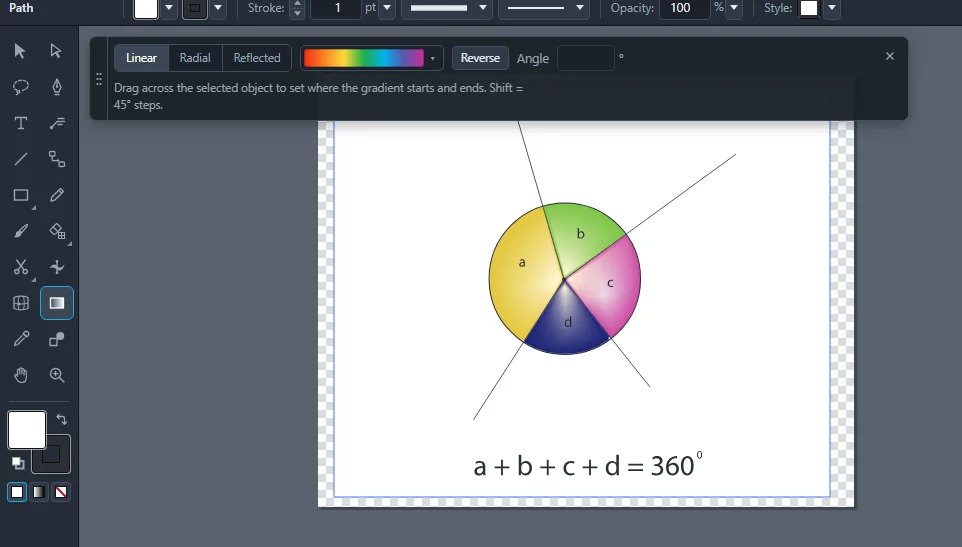Screen dimensions: 962x547
Task: Activate the Text tool
Action: pos(21,123)
